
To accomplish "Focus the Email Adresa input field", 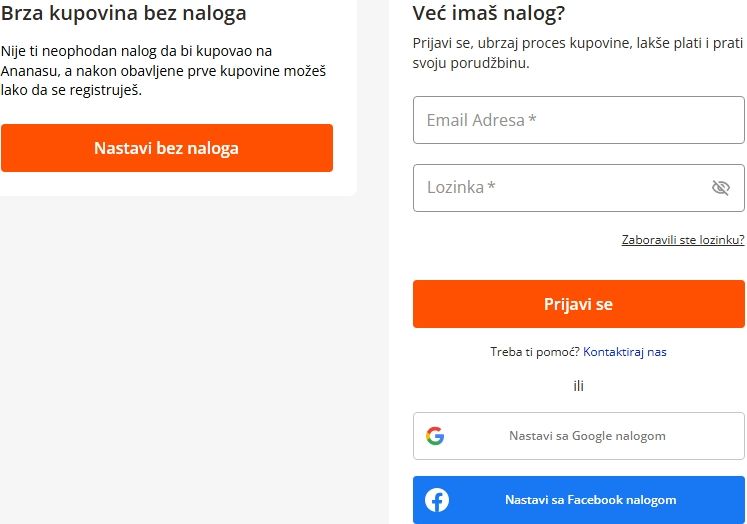I will tap(578, 120).
